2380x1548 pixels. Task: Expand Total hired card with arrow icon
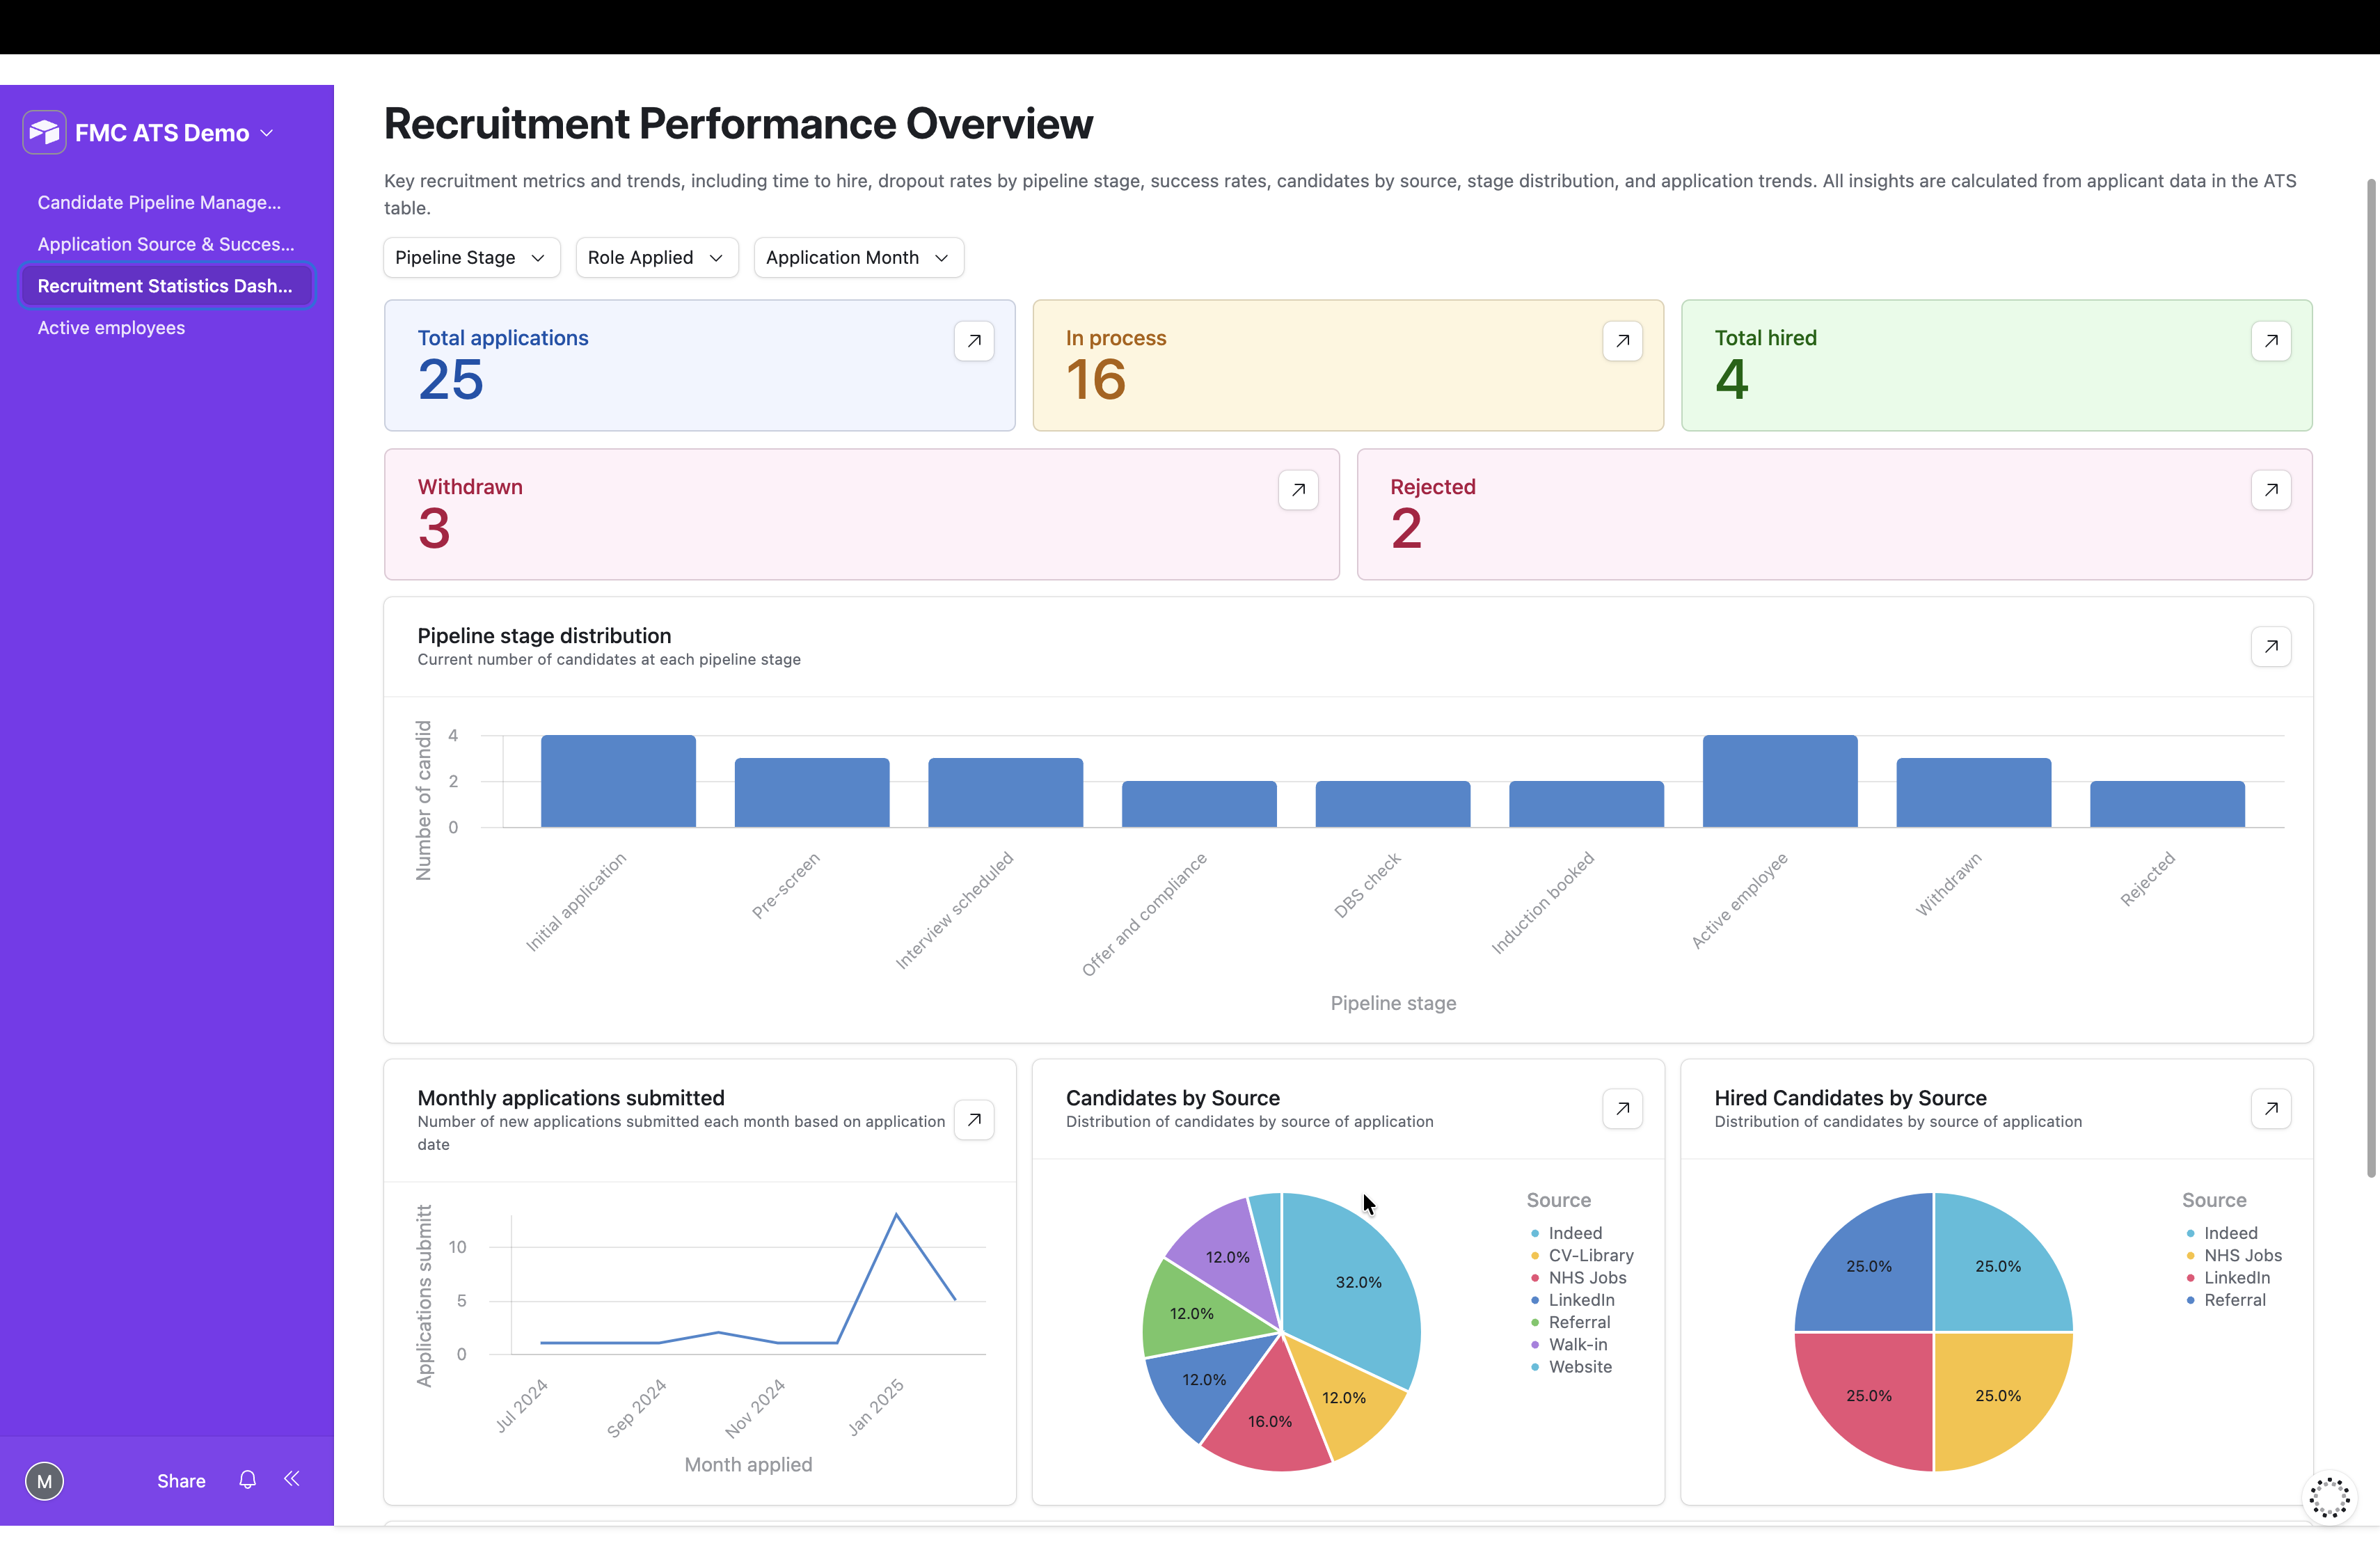click(2271, 341)
